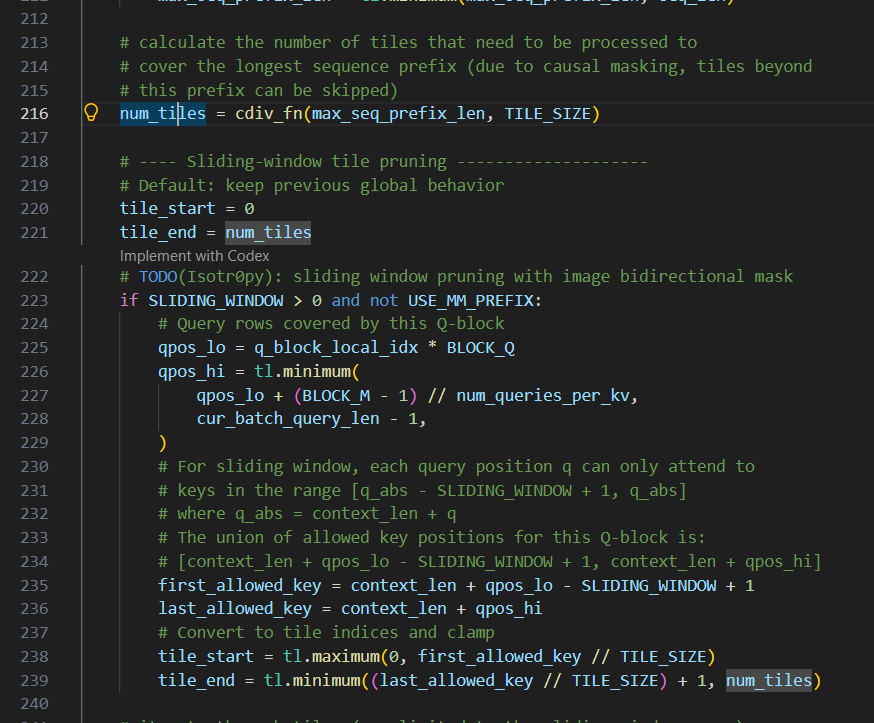The height and width of the screenshot is (723, 874).
Task: Click BLOCK_Q on line 225
Action: (x=480, y=348)
